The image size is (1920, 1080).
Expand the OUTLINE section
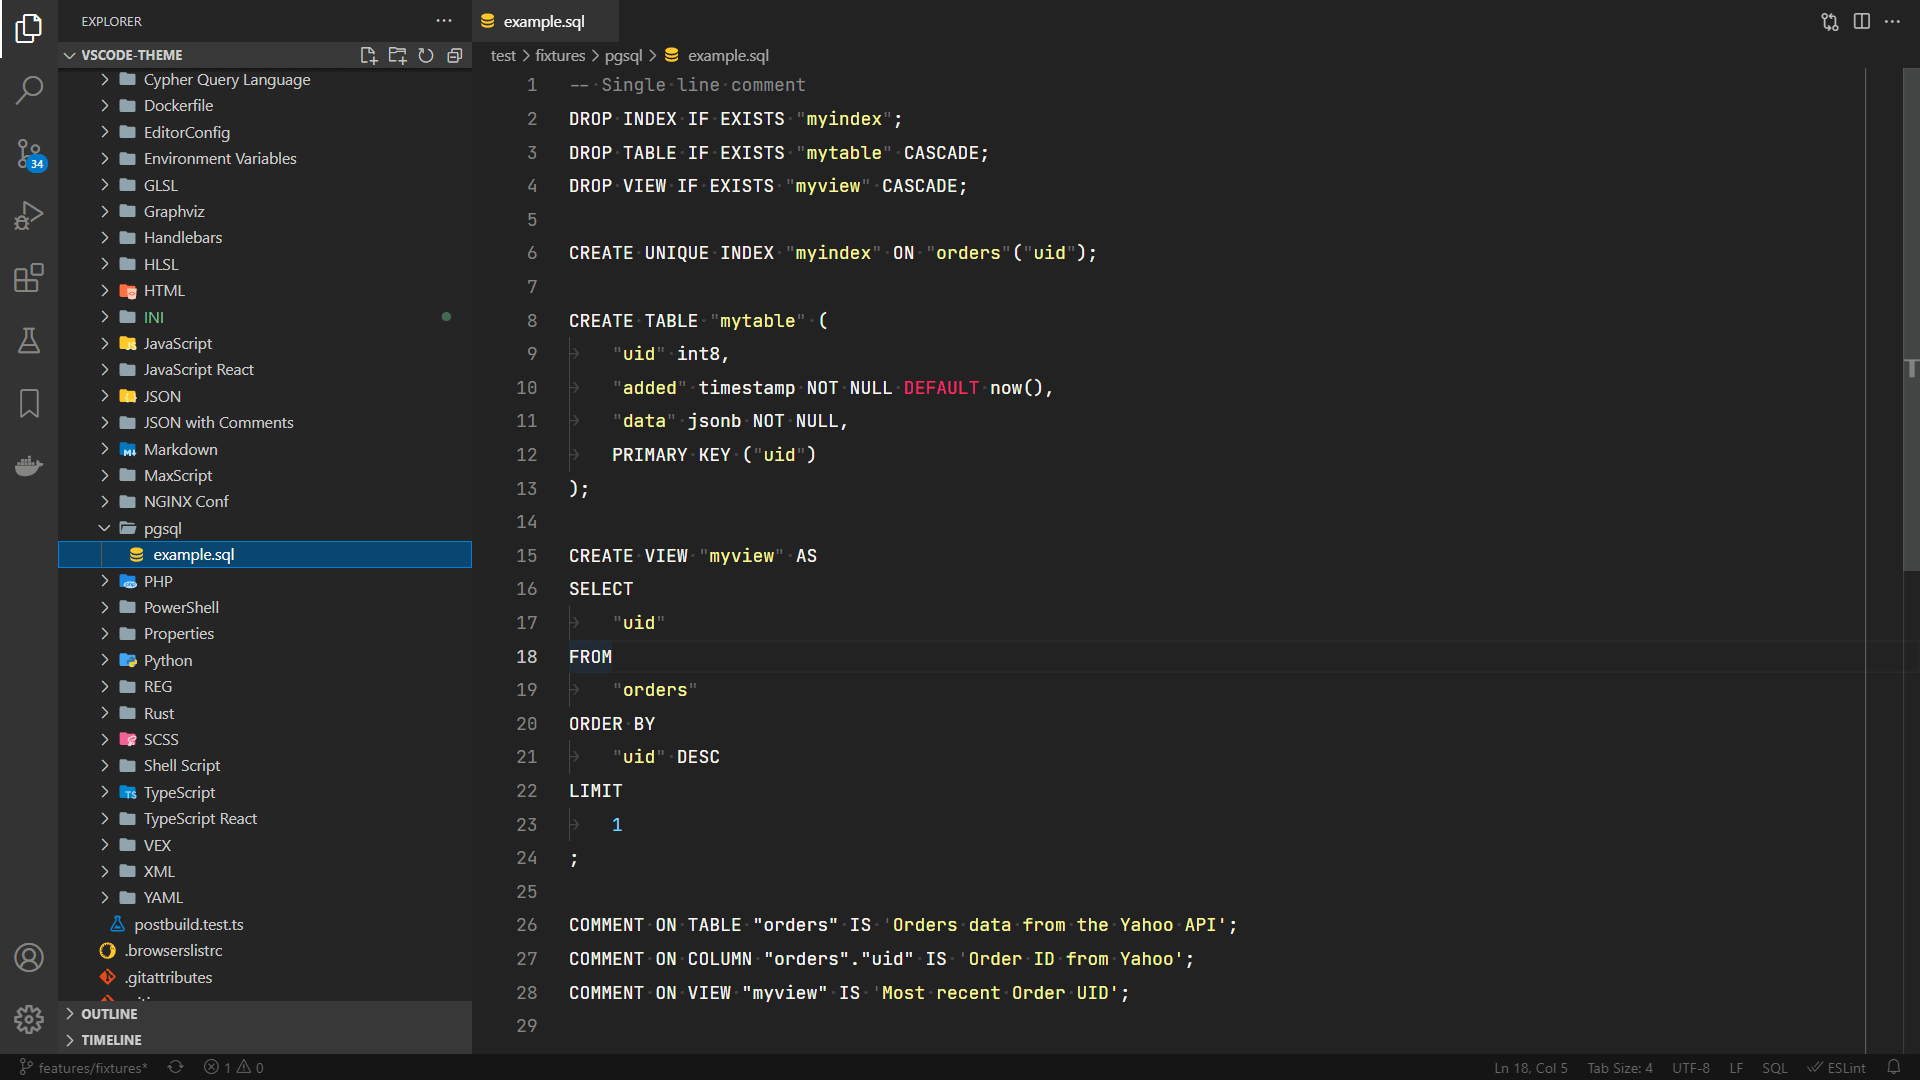pos(109,1013)
